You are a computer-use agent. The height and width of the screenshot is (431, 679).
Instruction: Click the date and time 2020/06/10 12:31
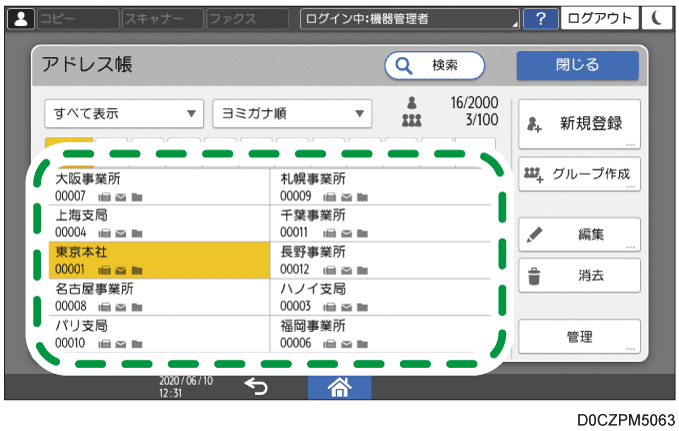(x=186, y=387)
